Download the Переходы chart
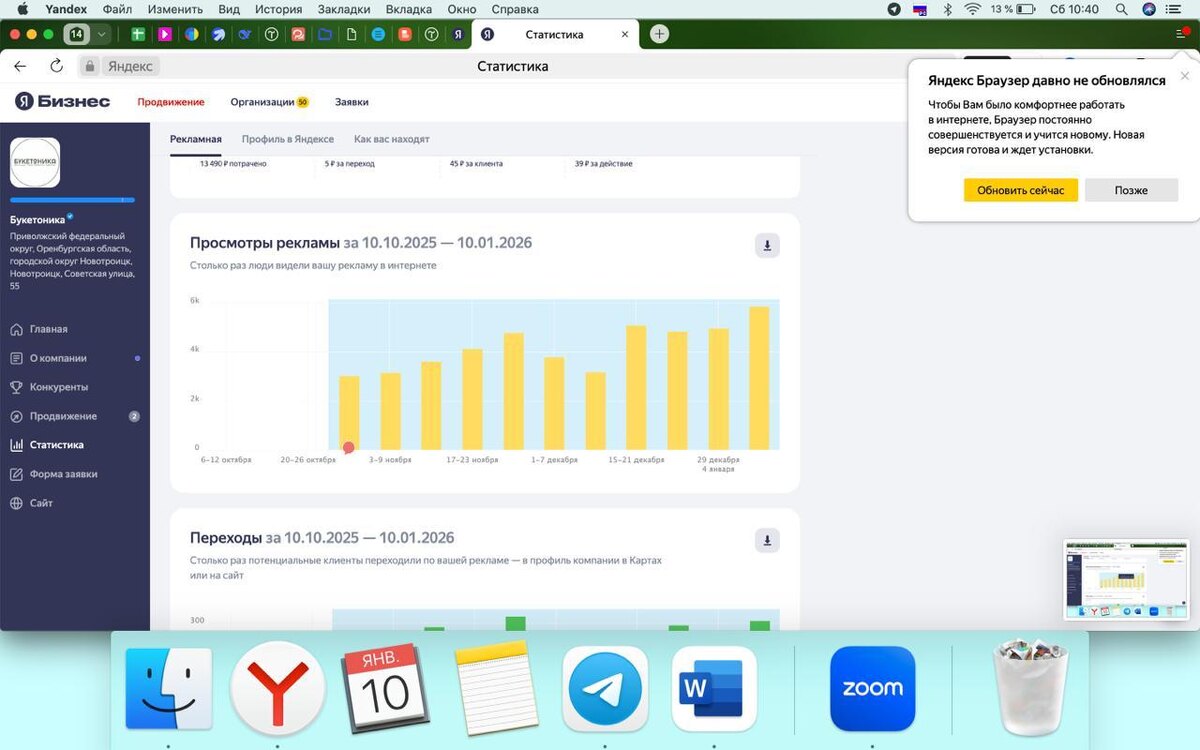Image resolution: width=1200 pixels, height=750 pixels. 767,541
